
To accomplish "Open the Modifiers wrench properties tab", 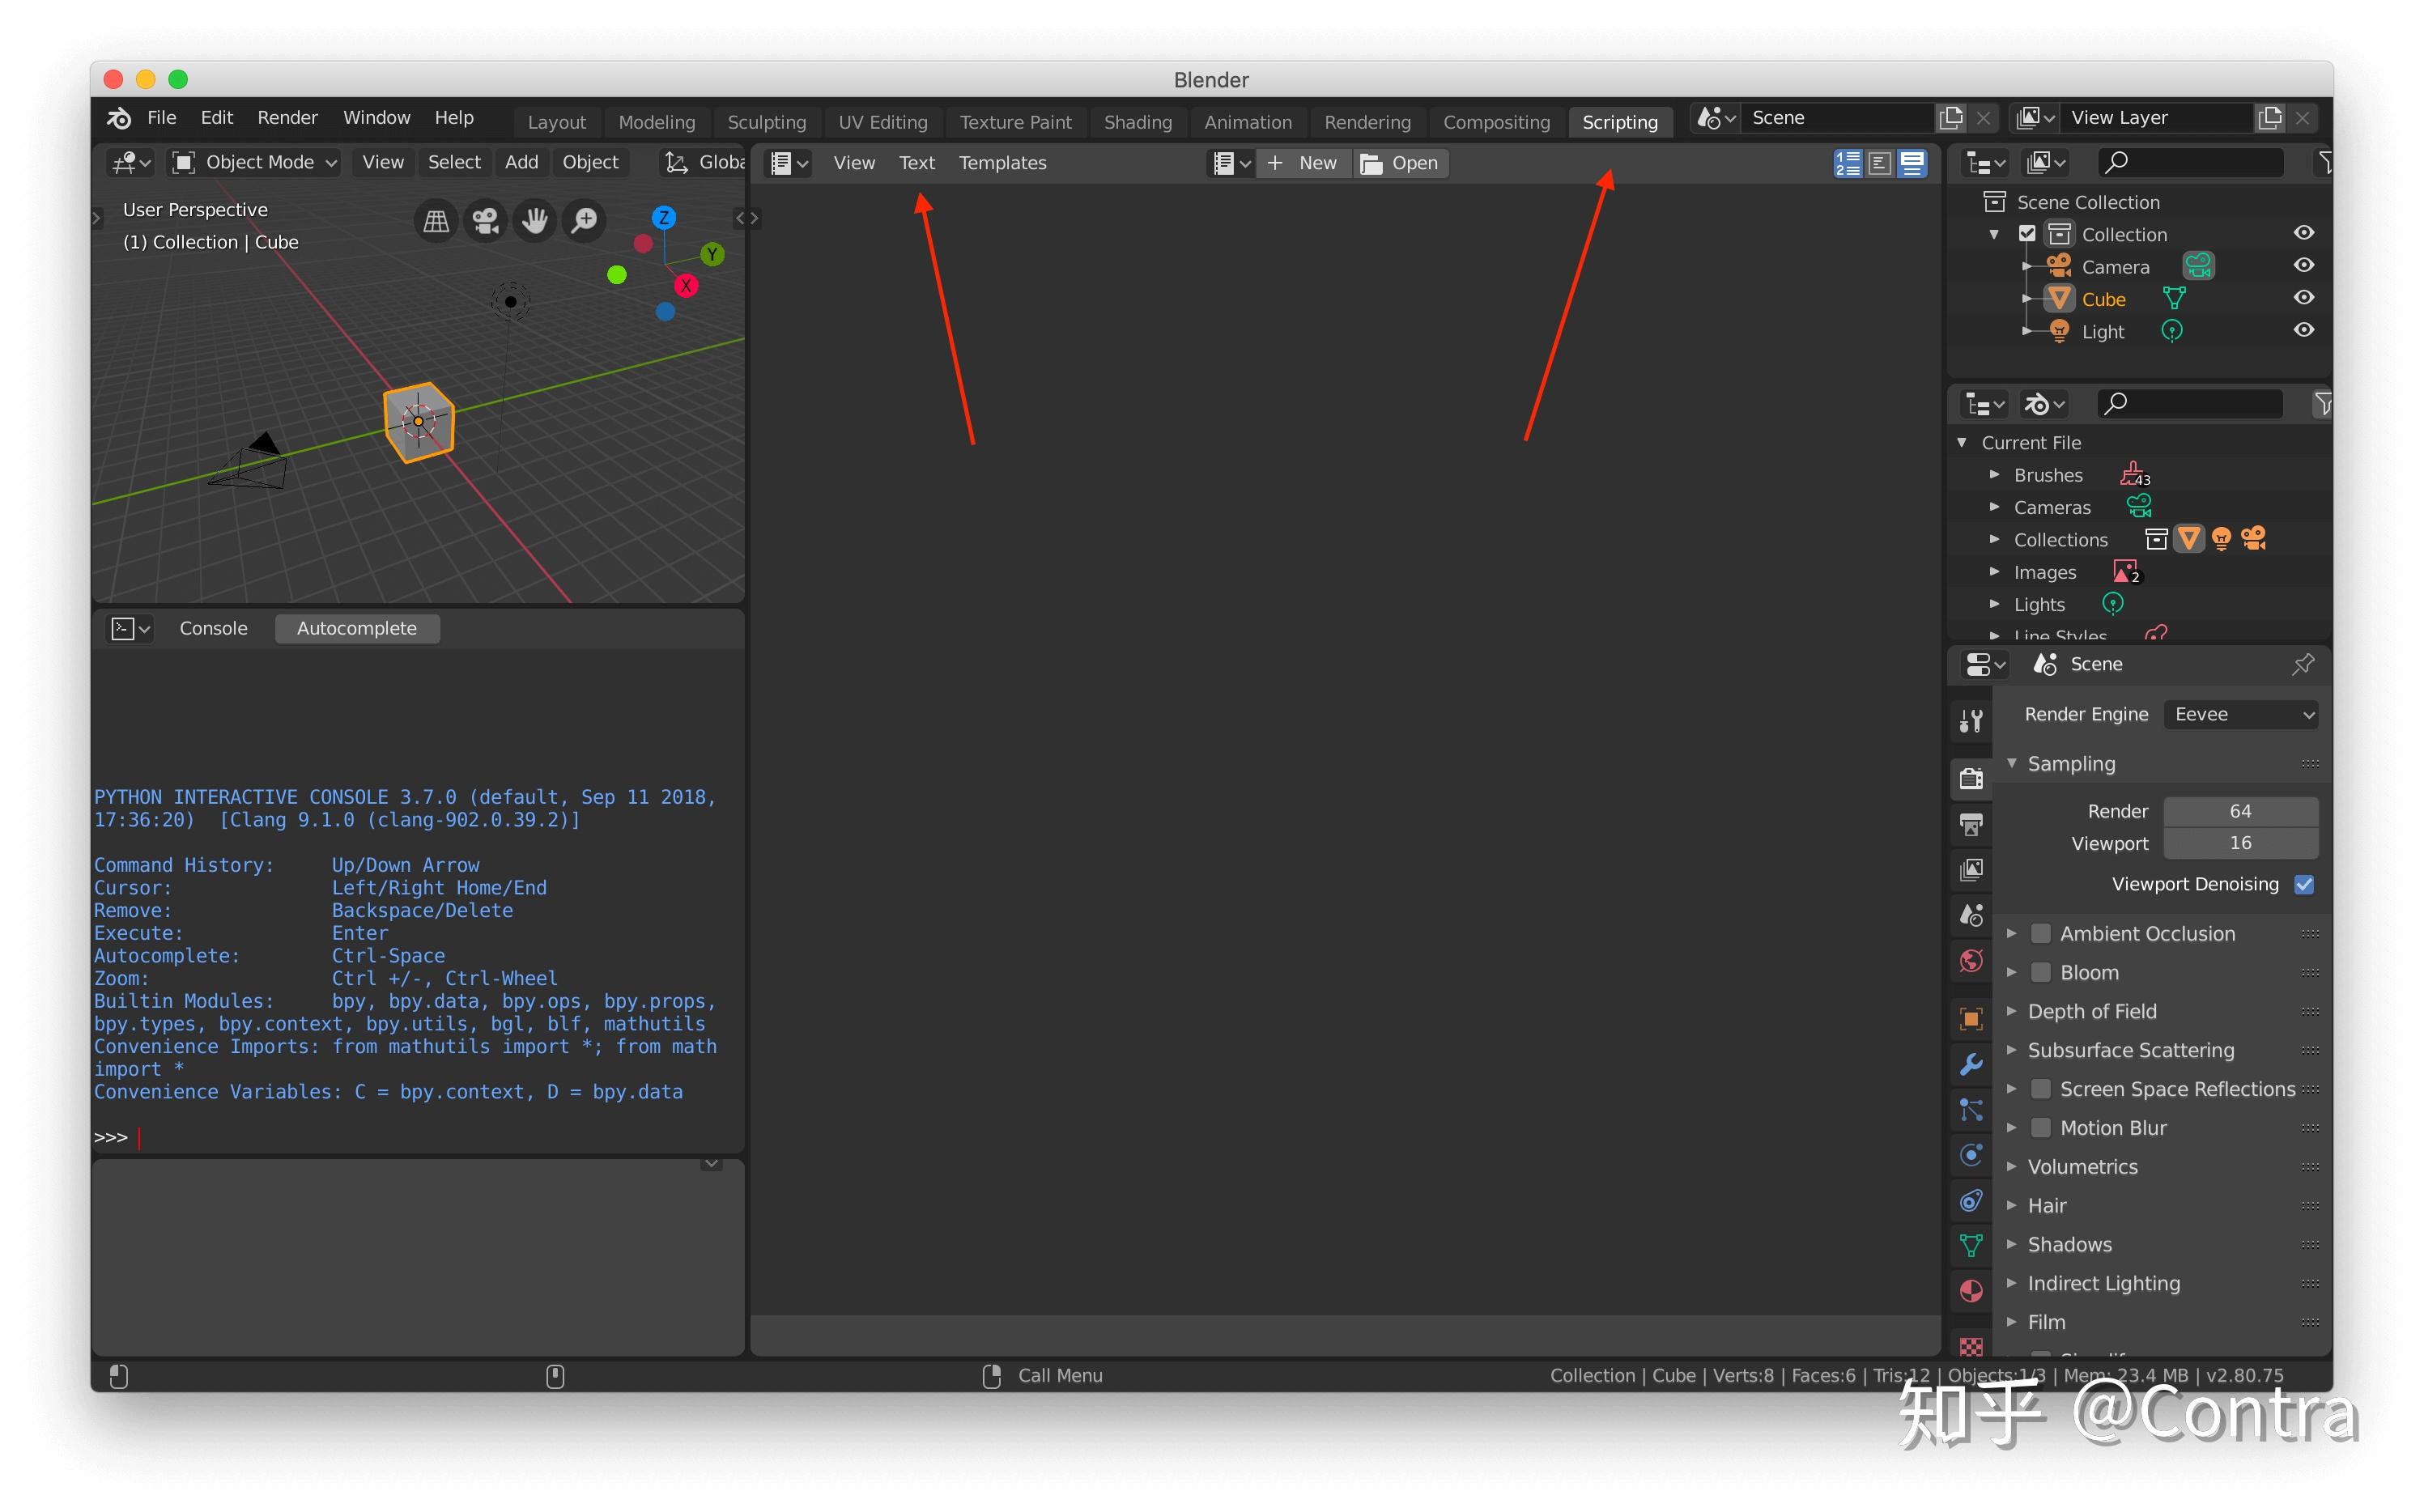I will point(1971,1064).
